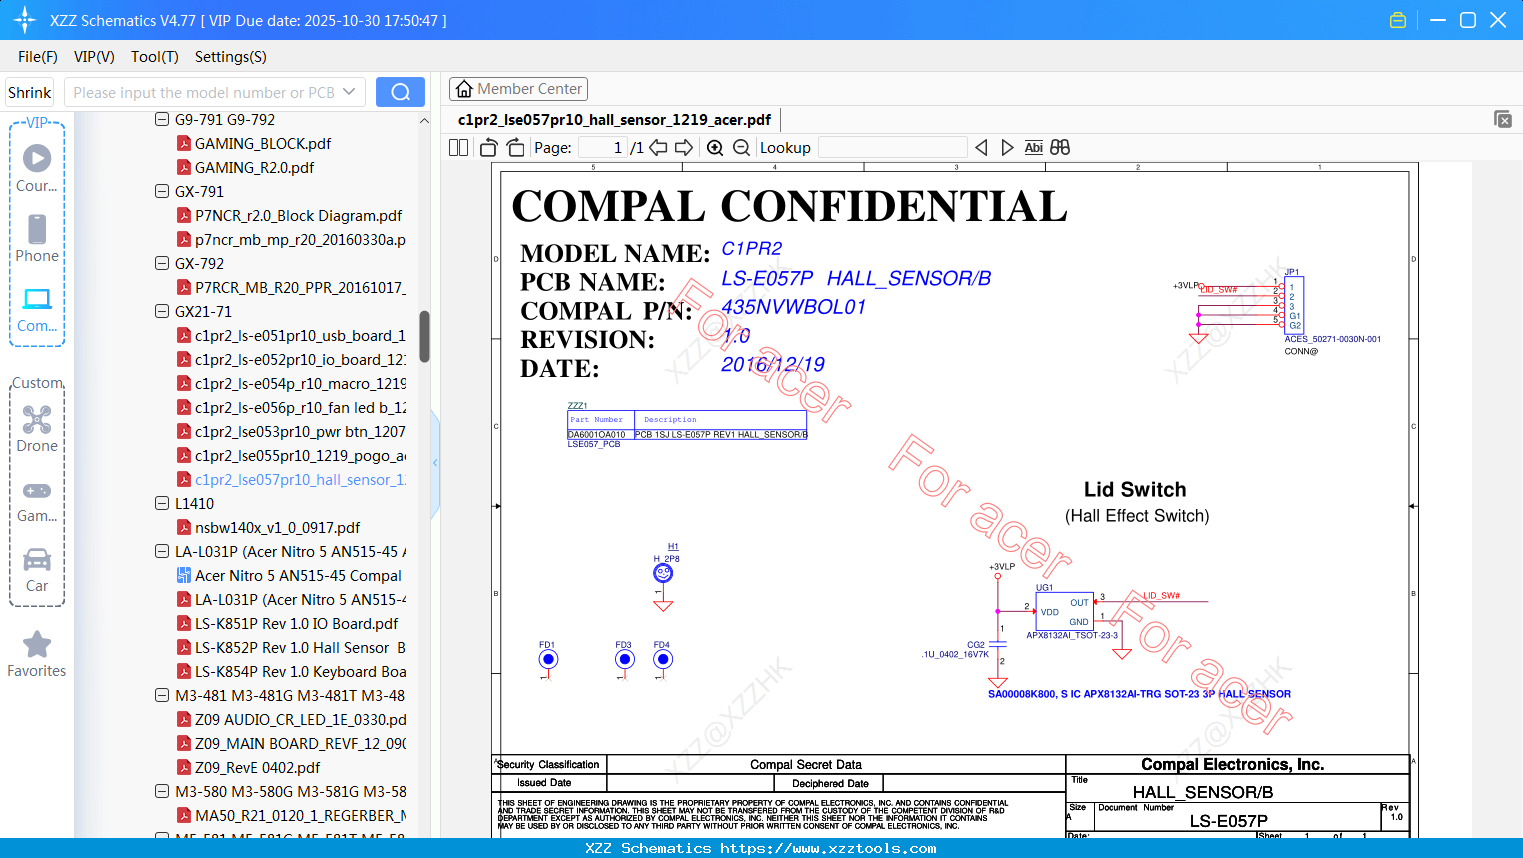Open nsbw140x_v1_0_0917.pdf
Image resolution: width=1523 pixels, height=858 pixels.
277,527
